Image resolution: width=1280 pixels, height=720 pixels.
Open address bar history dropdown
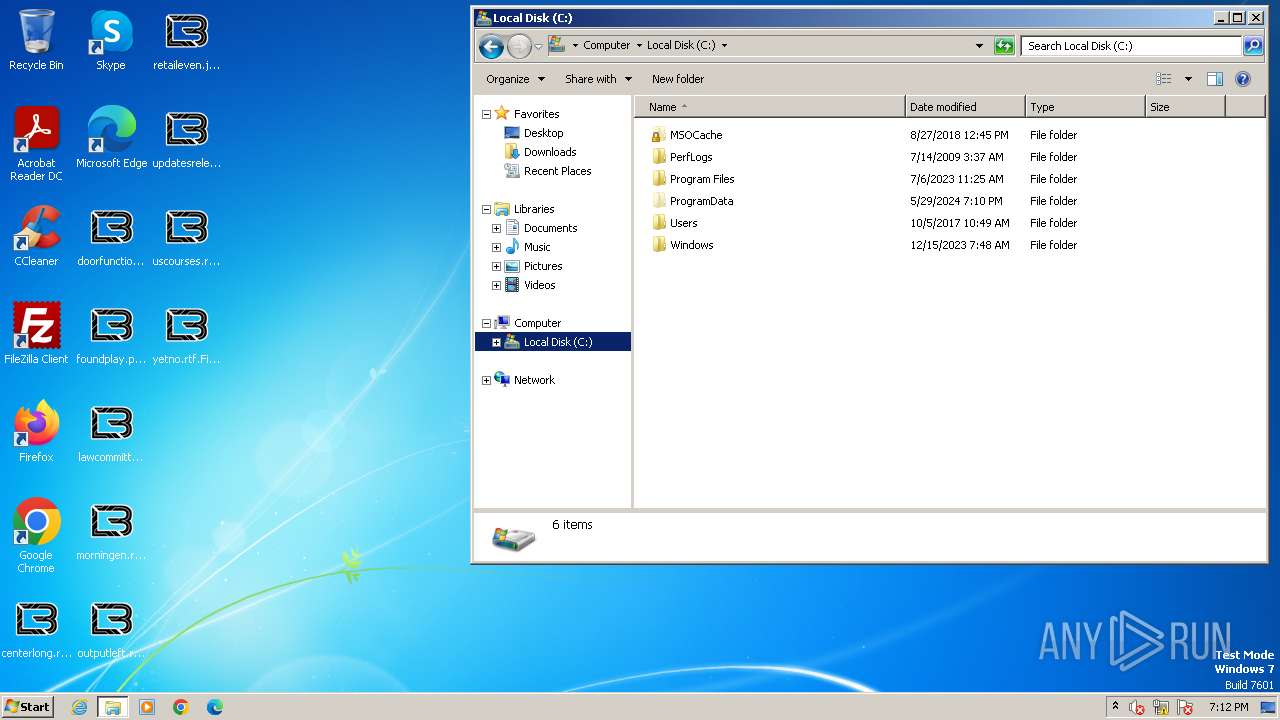coord(979,46)
